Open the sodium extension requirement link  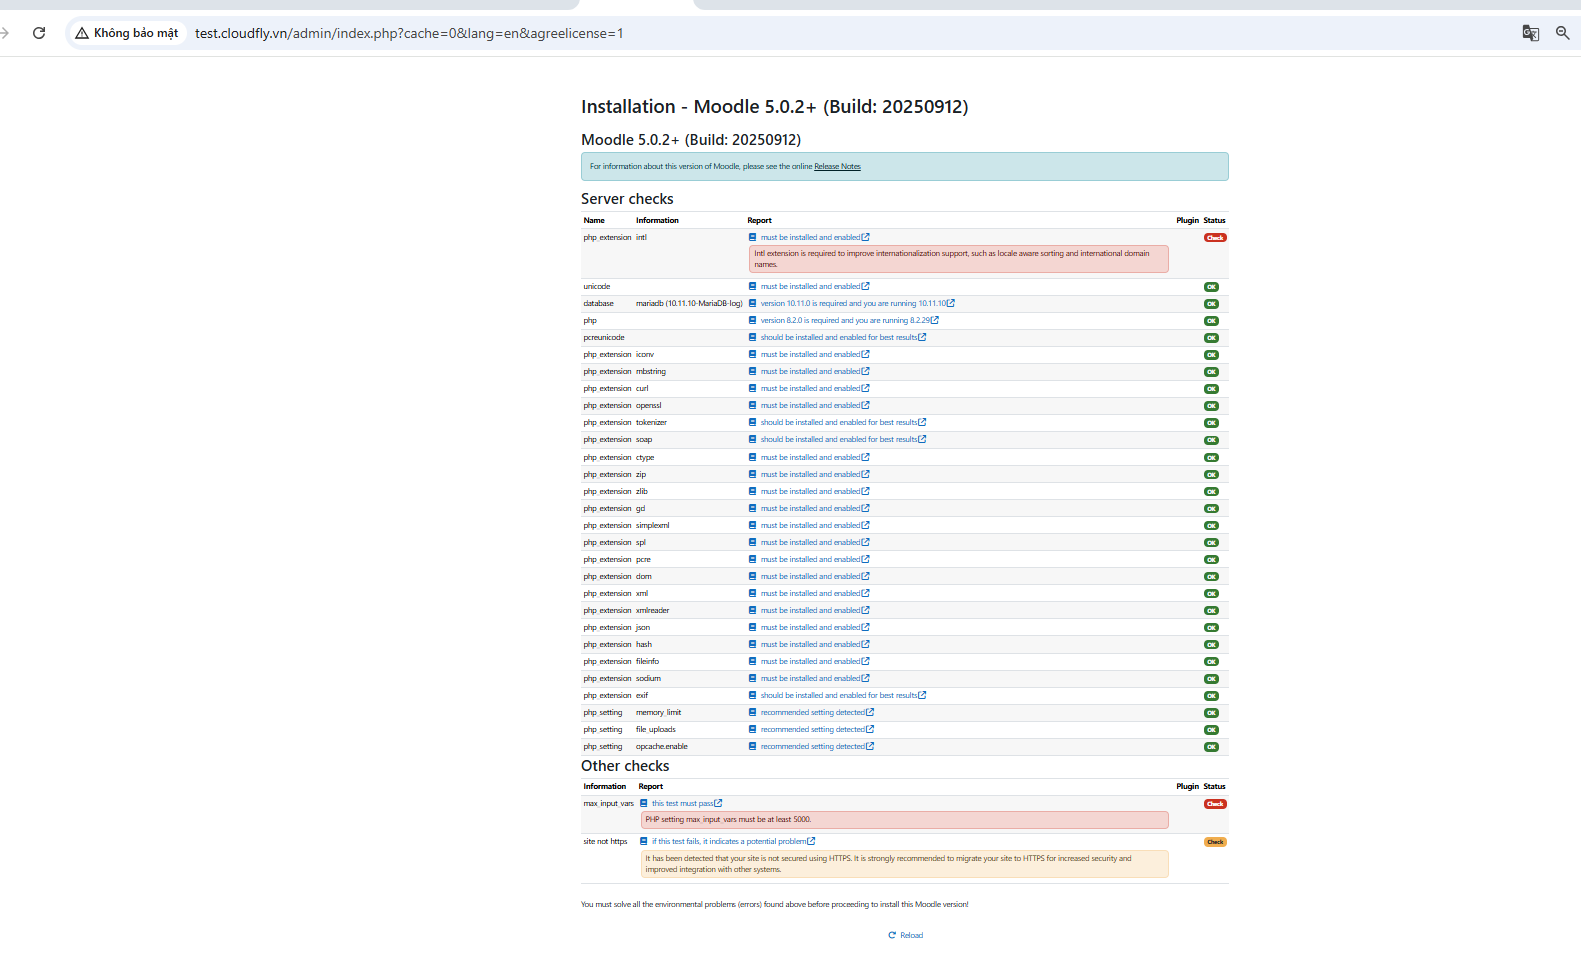pos(810,679)
